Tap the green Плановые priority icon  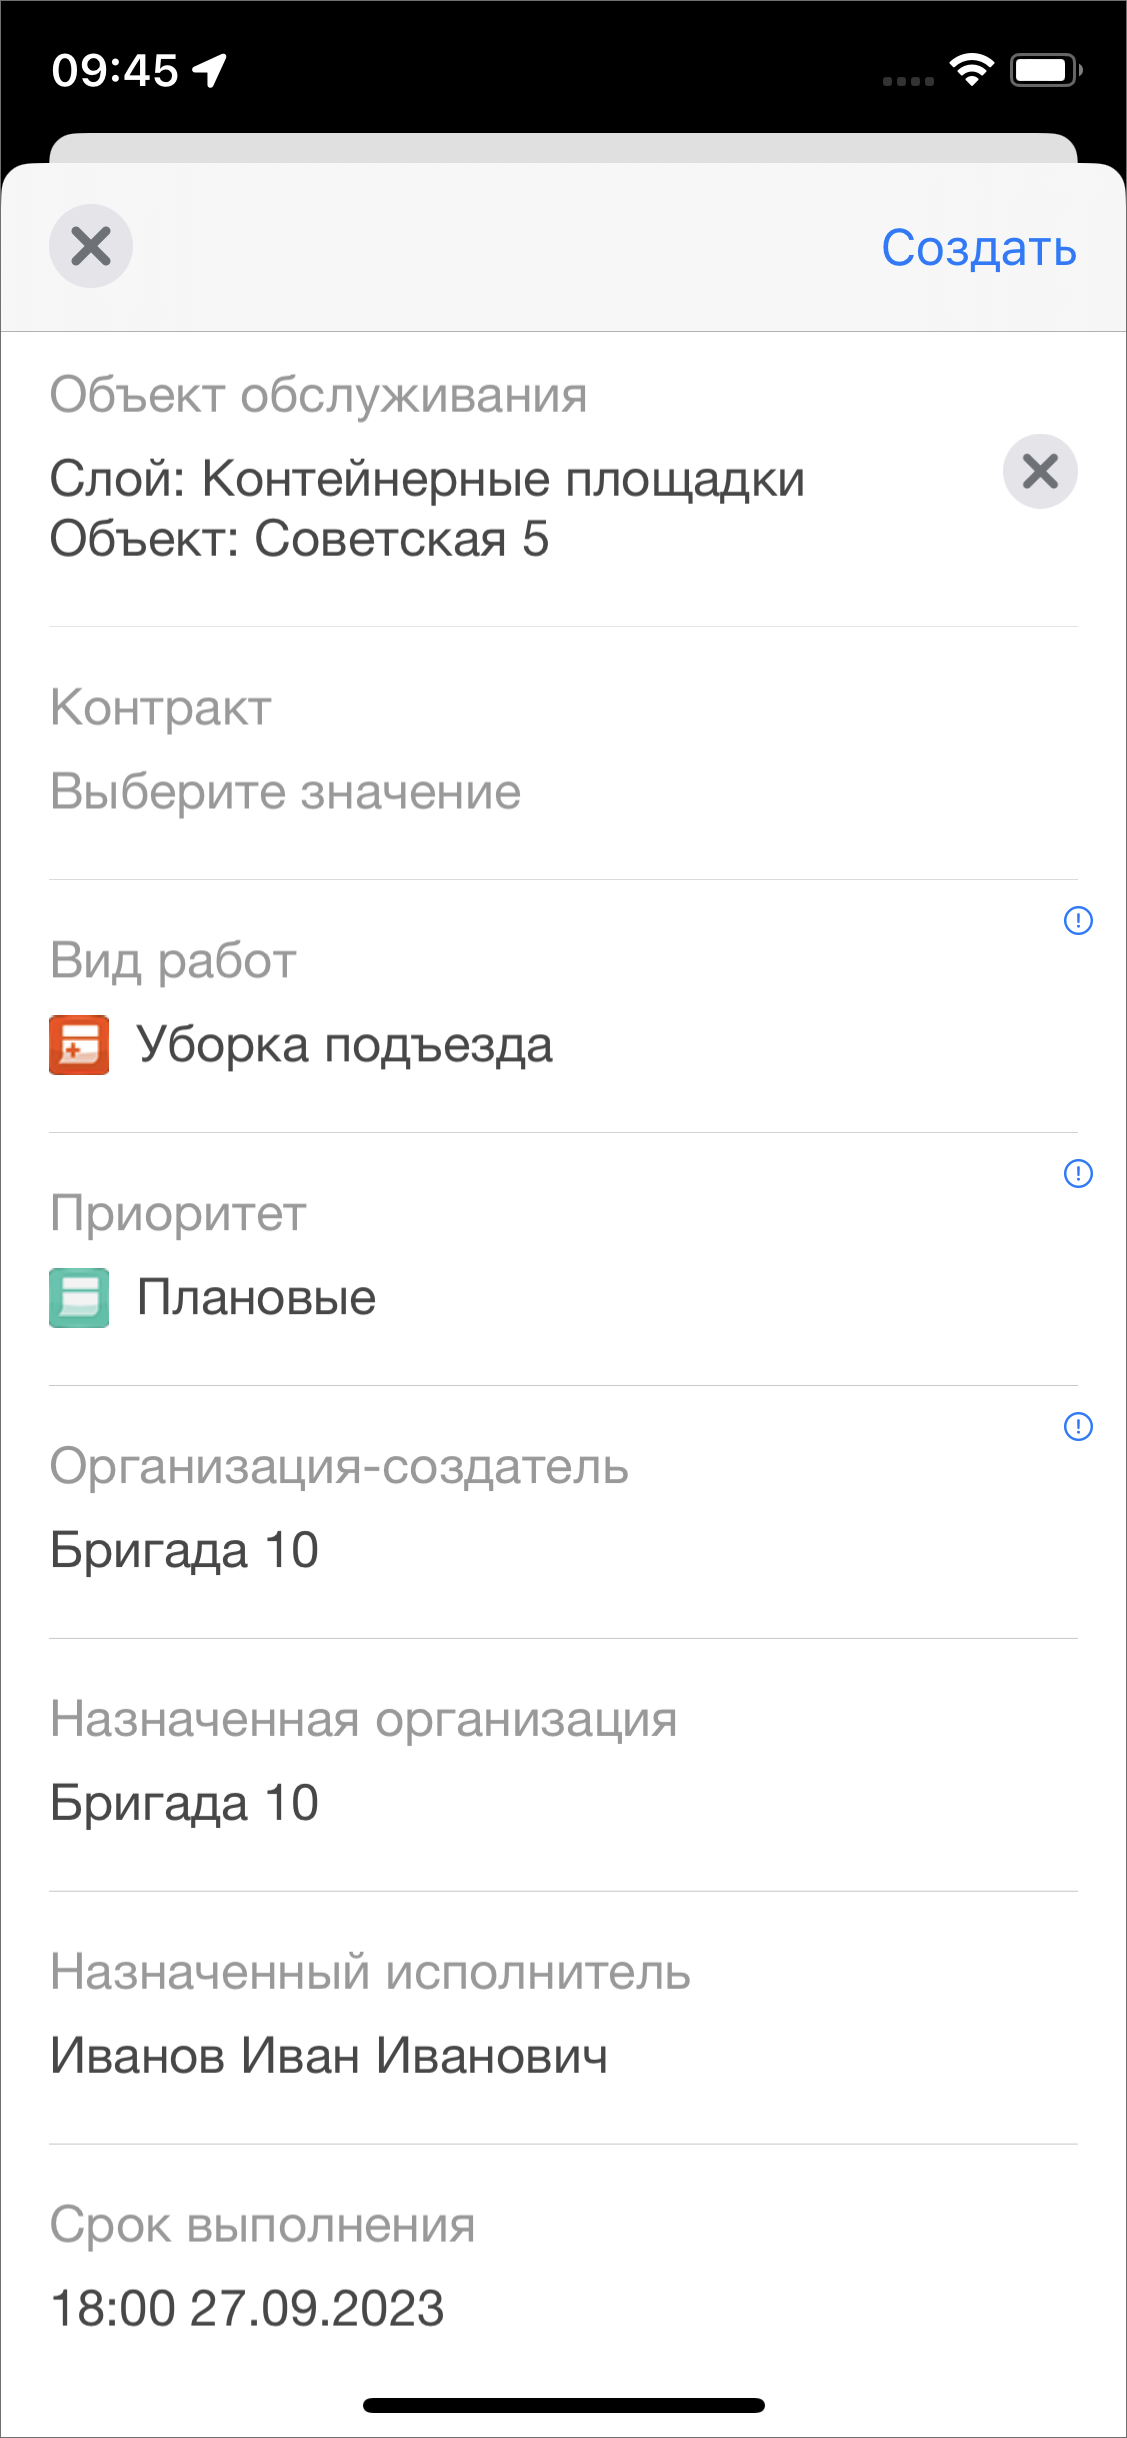[79, 1298]
